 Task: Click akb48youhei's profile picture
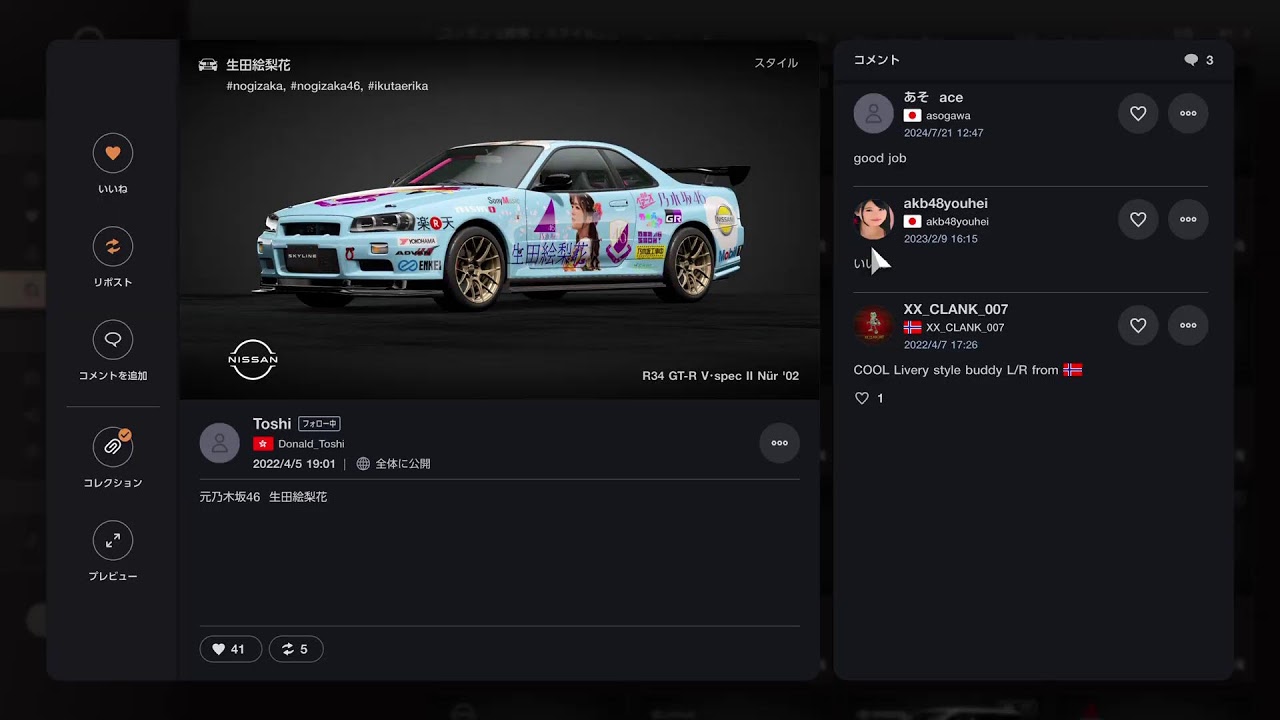coord(873,219)
